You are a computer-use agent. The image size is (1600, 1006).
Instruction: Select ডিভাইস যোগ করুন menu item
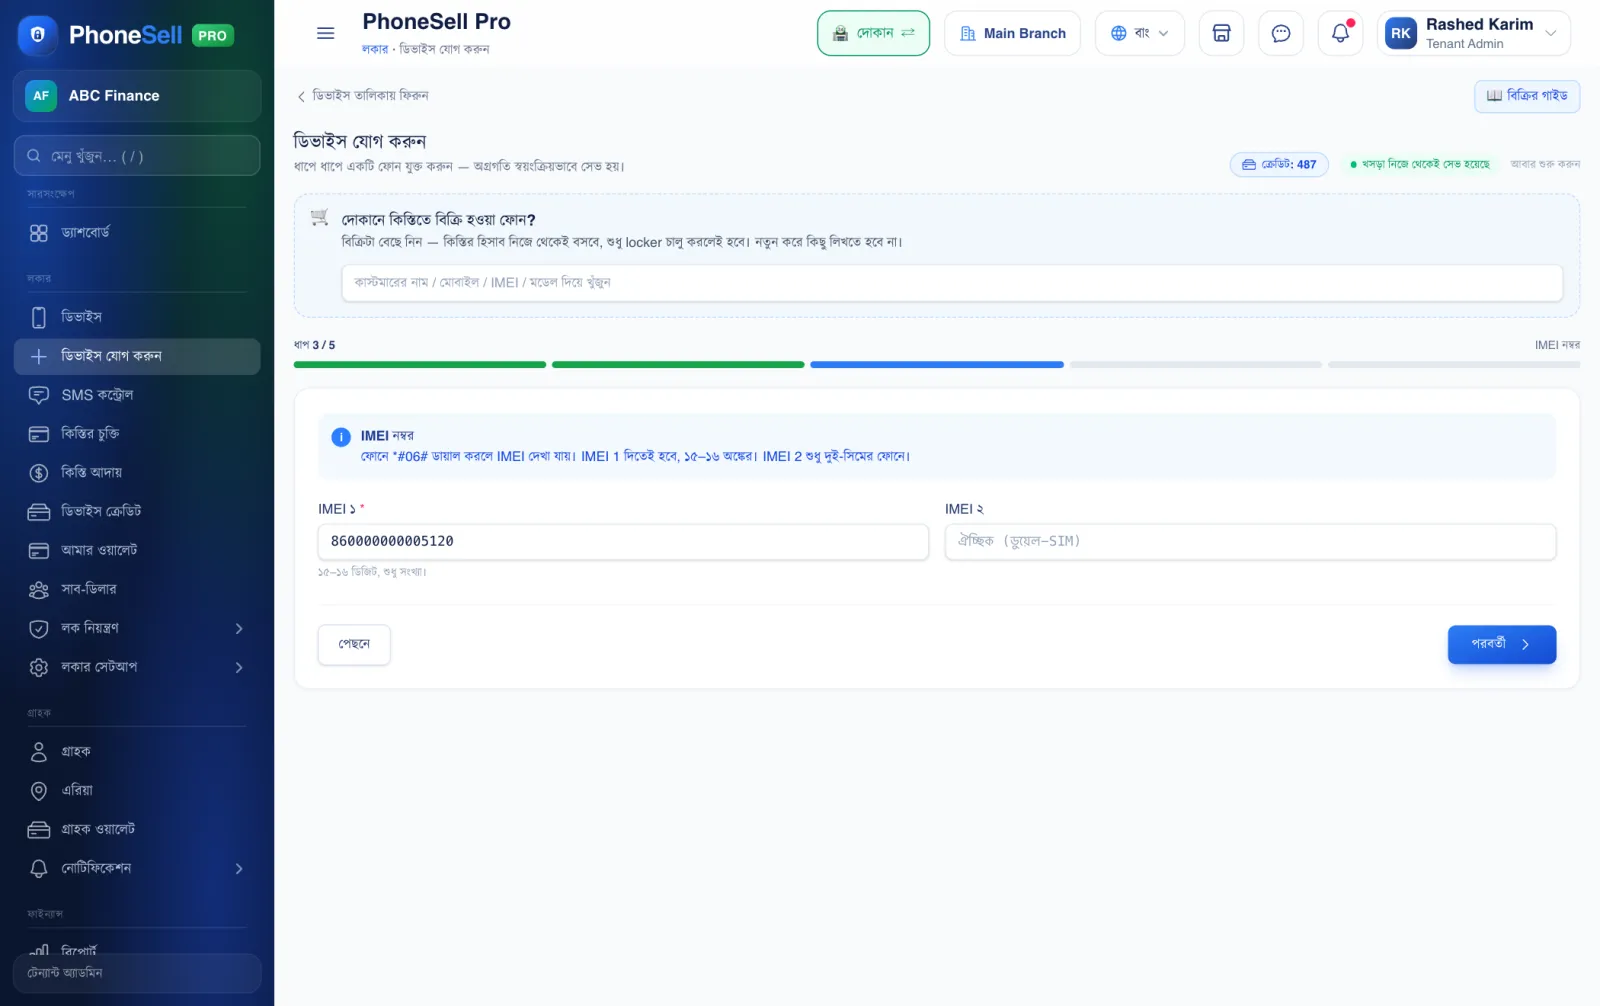137,356
